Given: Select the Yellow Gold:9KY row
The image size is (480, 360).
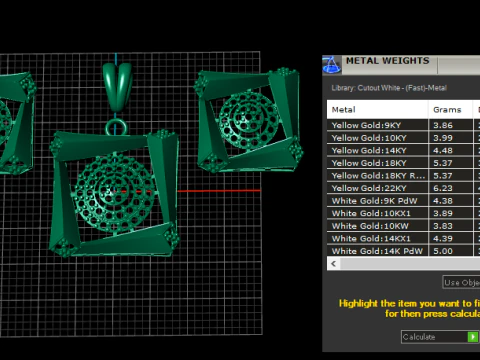Looking at the screenshot, I should (x=403, y=125).
